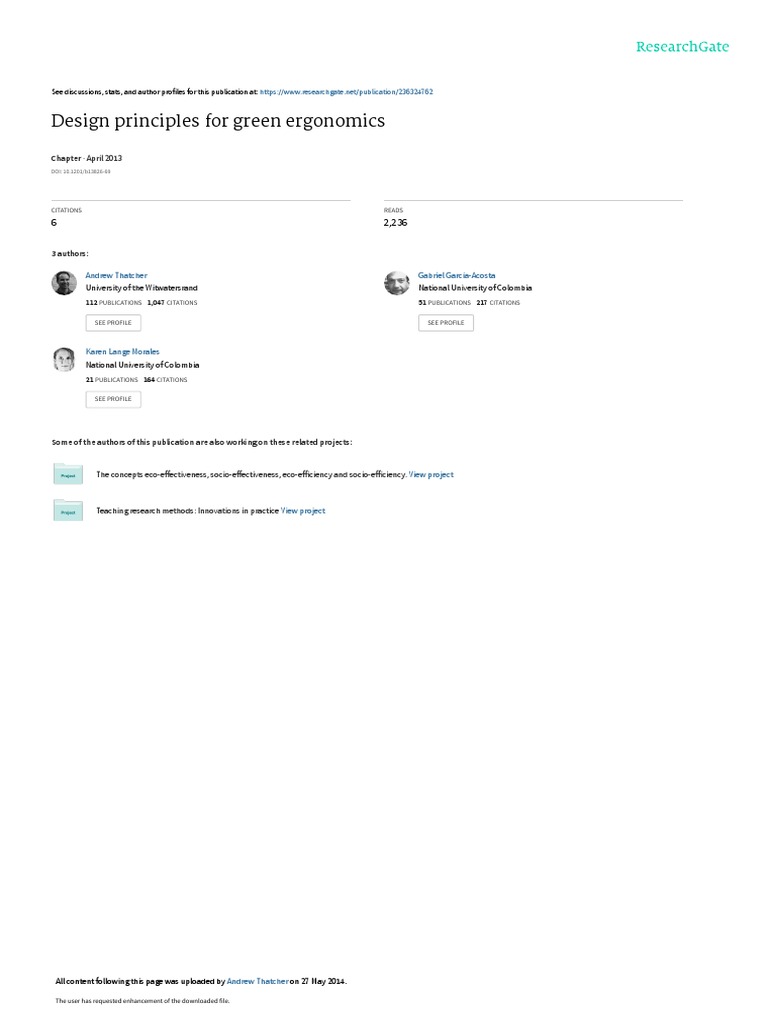Click See Profile button under Gabriel Garcia-Acosta
The height and width of the screenshot is (1024, 768).
(446, 323)
